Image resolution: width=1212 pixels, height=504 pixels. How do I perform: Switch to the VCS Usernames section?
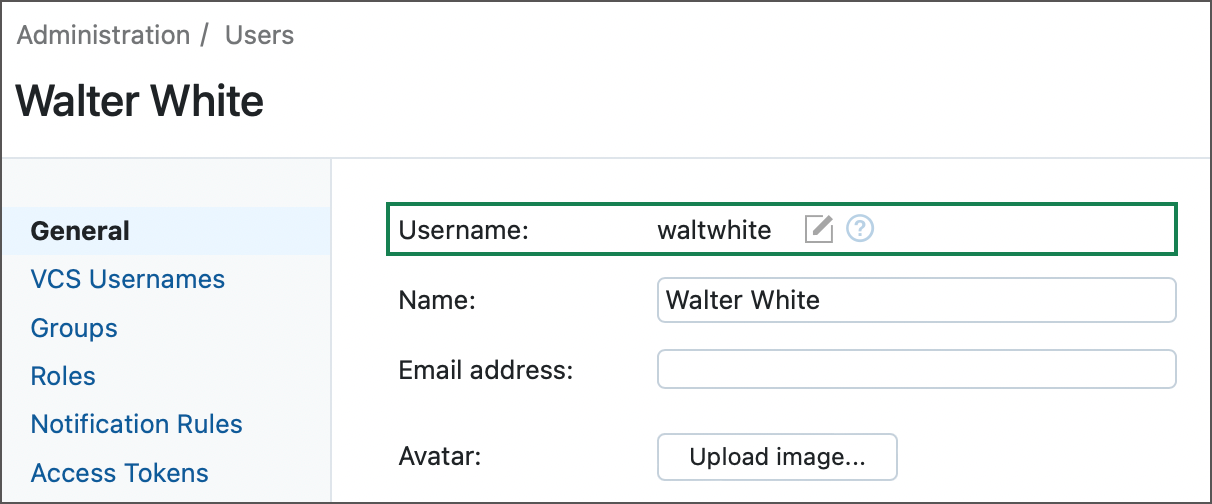click(x=128, y=279)
